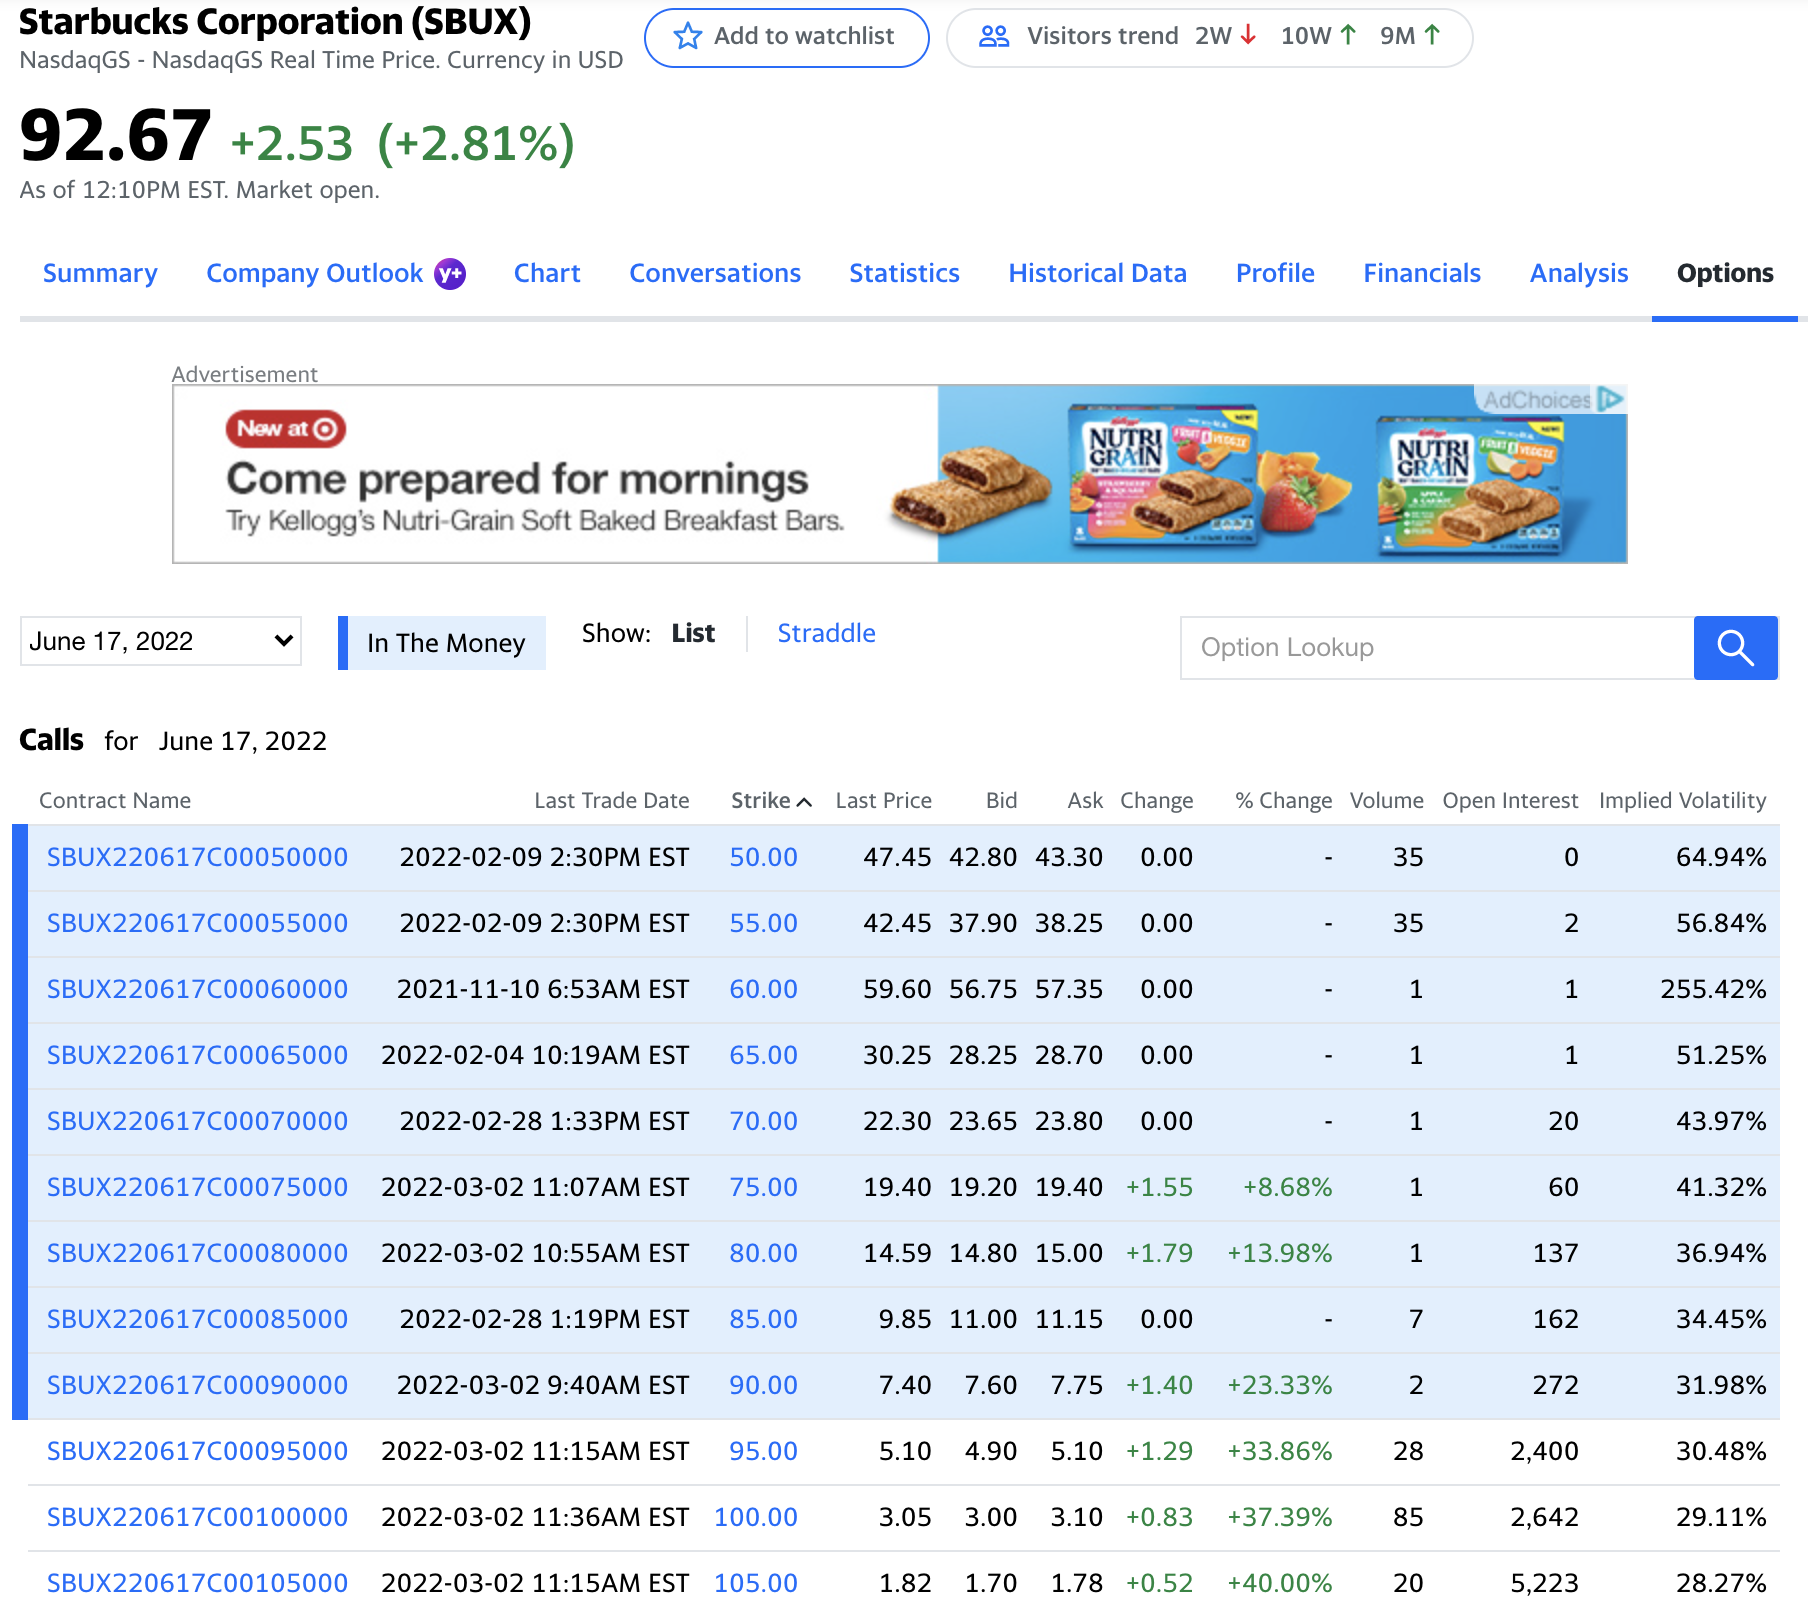The width and height of the screenshot is (1808, 1616).
Task: Click the Add to watchlist button
Action: click(787, 38)
